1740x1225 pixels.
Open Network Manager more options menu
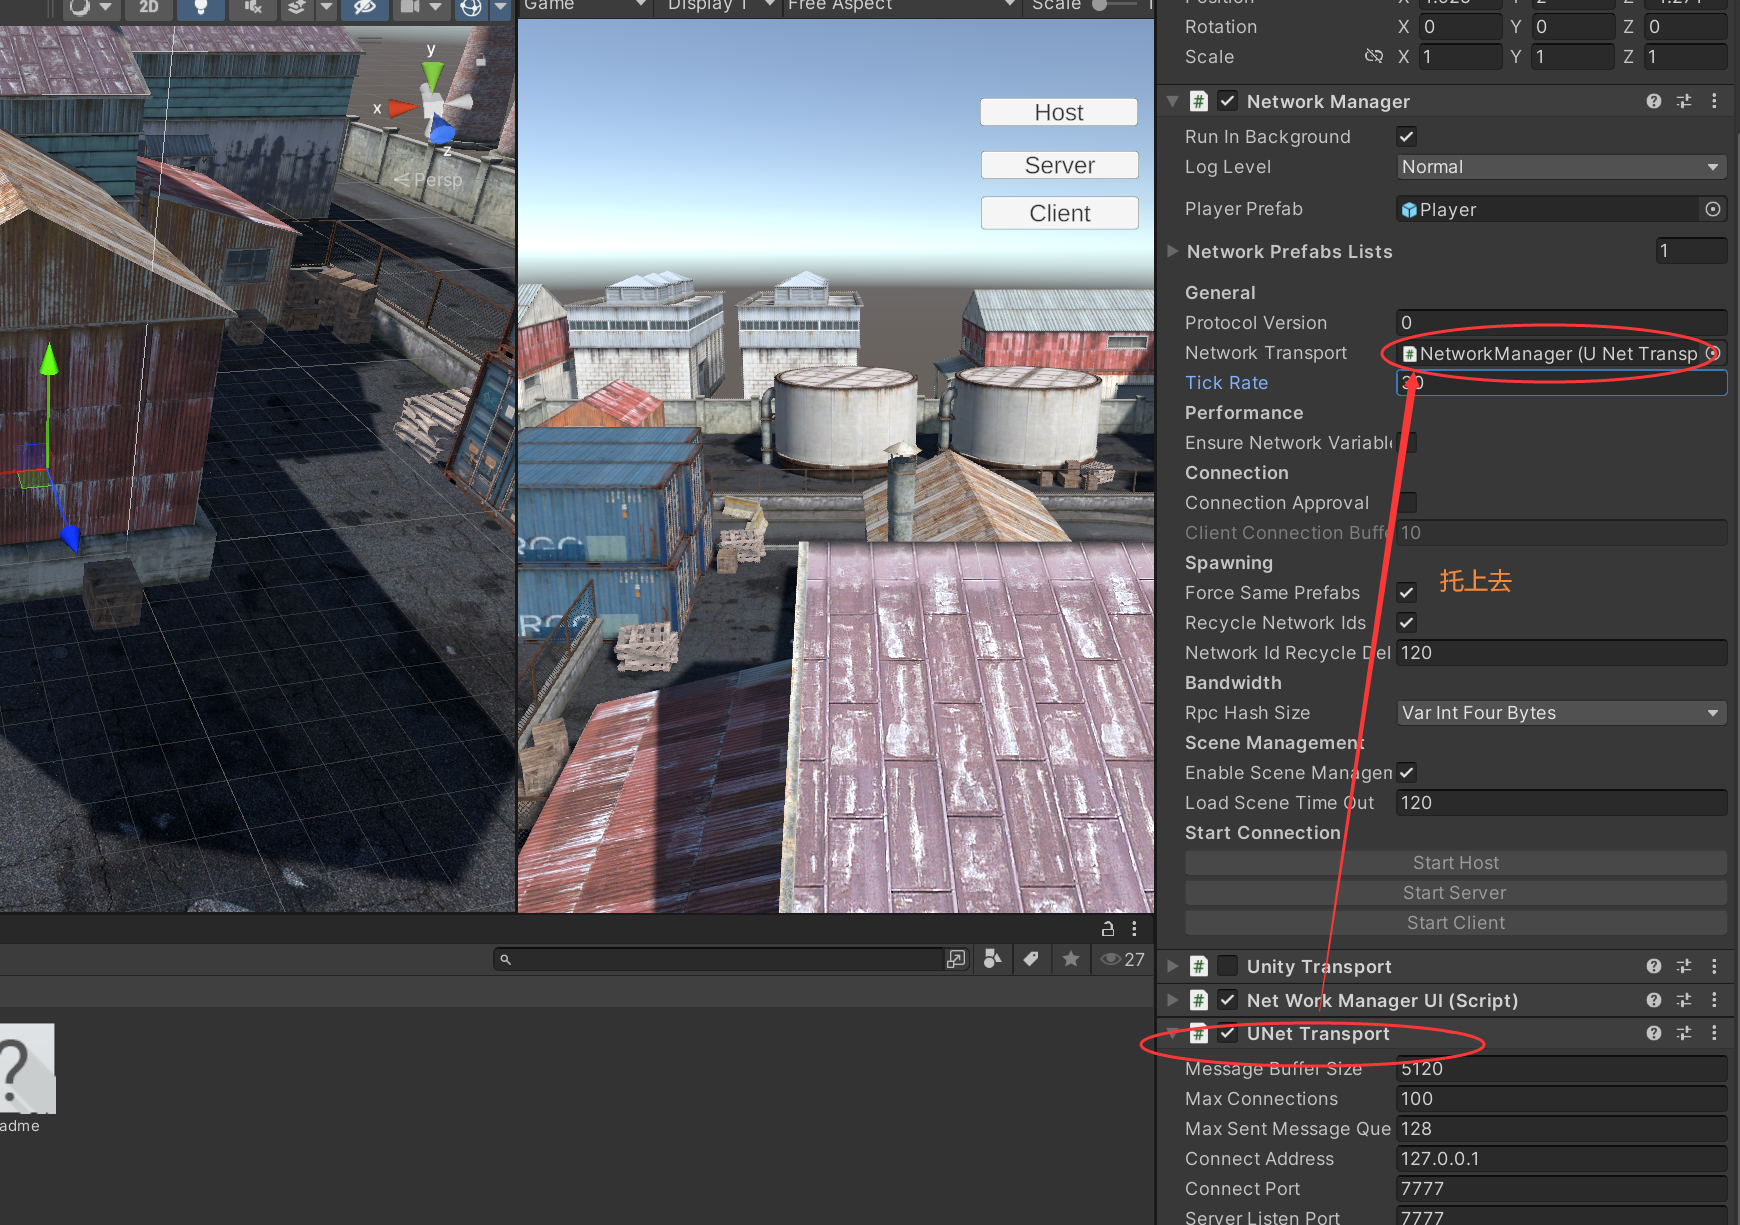1714,101
